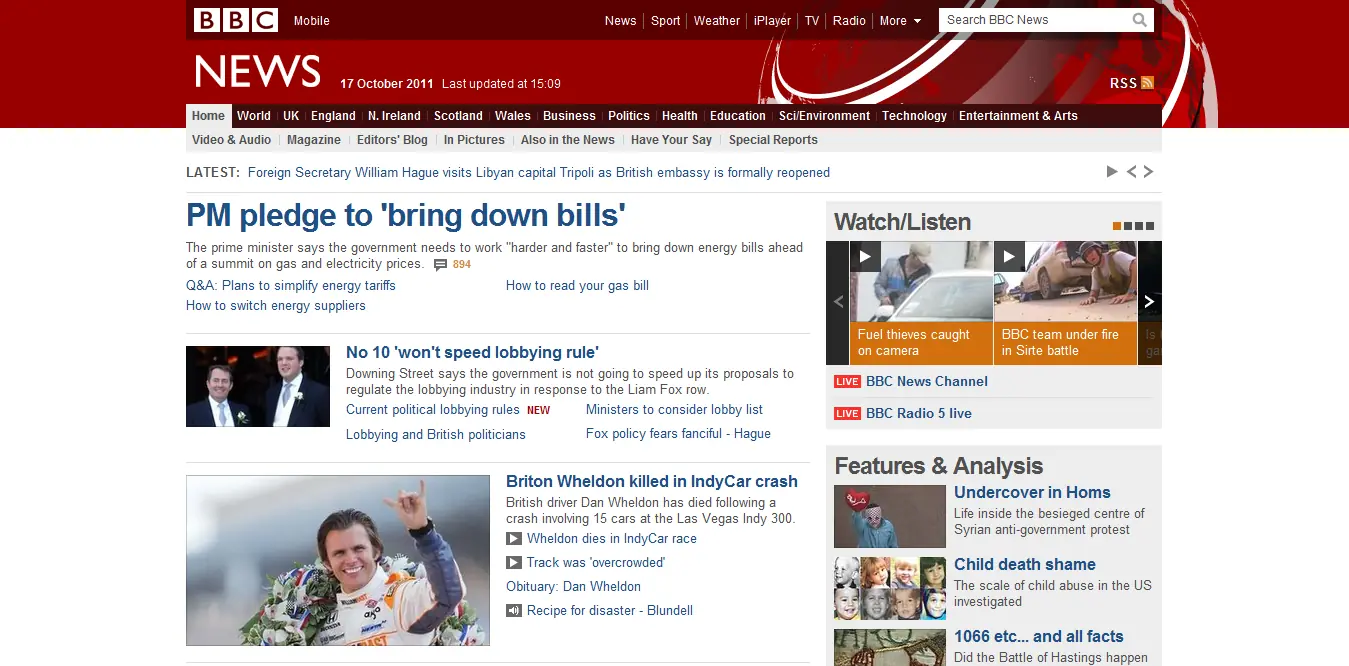Open PM pledge to 'bring down bills' headline
1349x666 pixels.
pyautogui.click(x=406, y=216)
